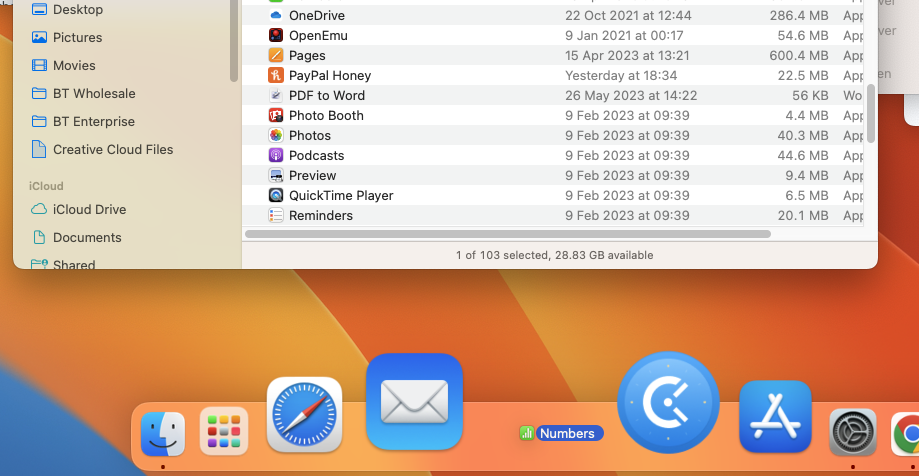Select the Pages app icon
This screenshot has width=919, height=476.
tap(275, 55)
